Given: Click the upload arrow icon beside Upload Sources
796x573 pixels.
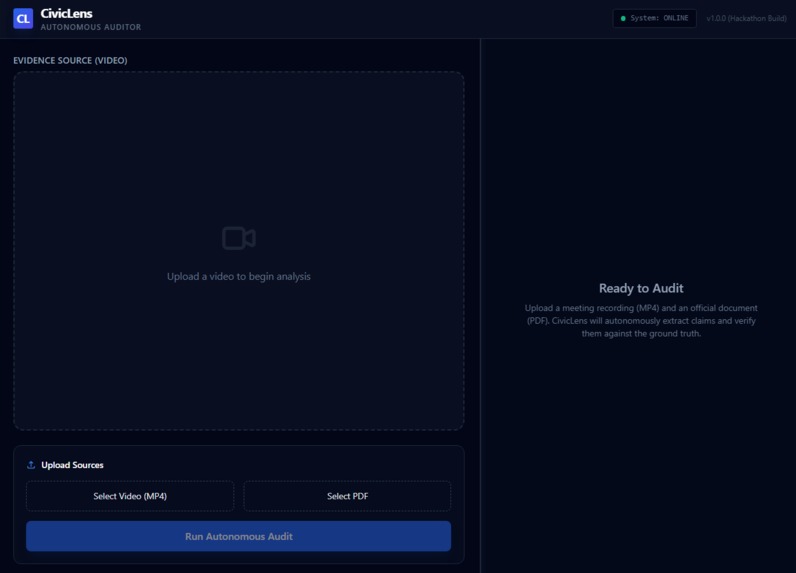Looking at the screenshot, I should click(x=31, y=465).
